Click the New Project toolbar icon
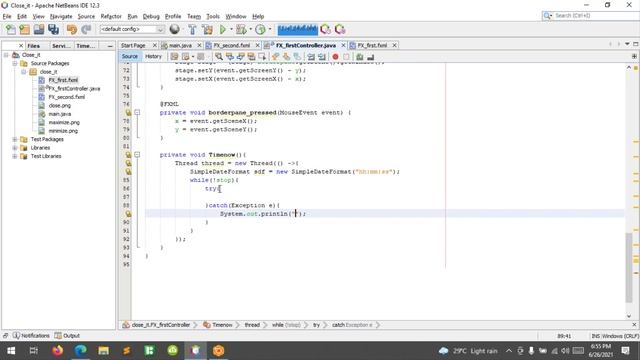 point(24,29)
